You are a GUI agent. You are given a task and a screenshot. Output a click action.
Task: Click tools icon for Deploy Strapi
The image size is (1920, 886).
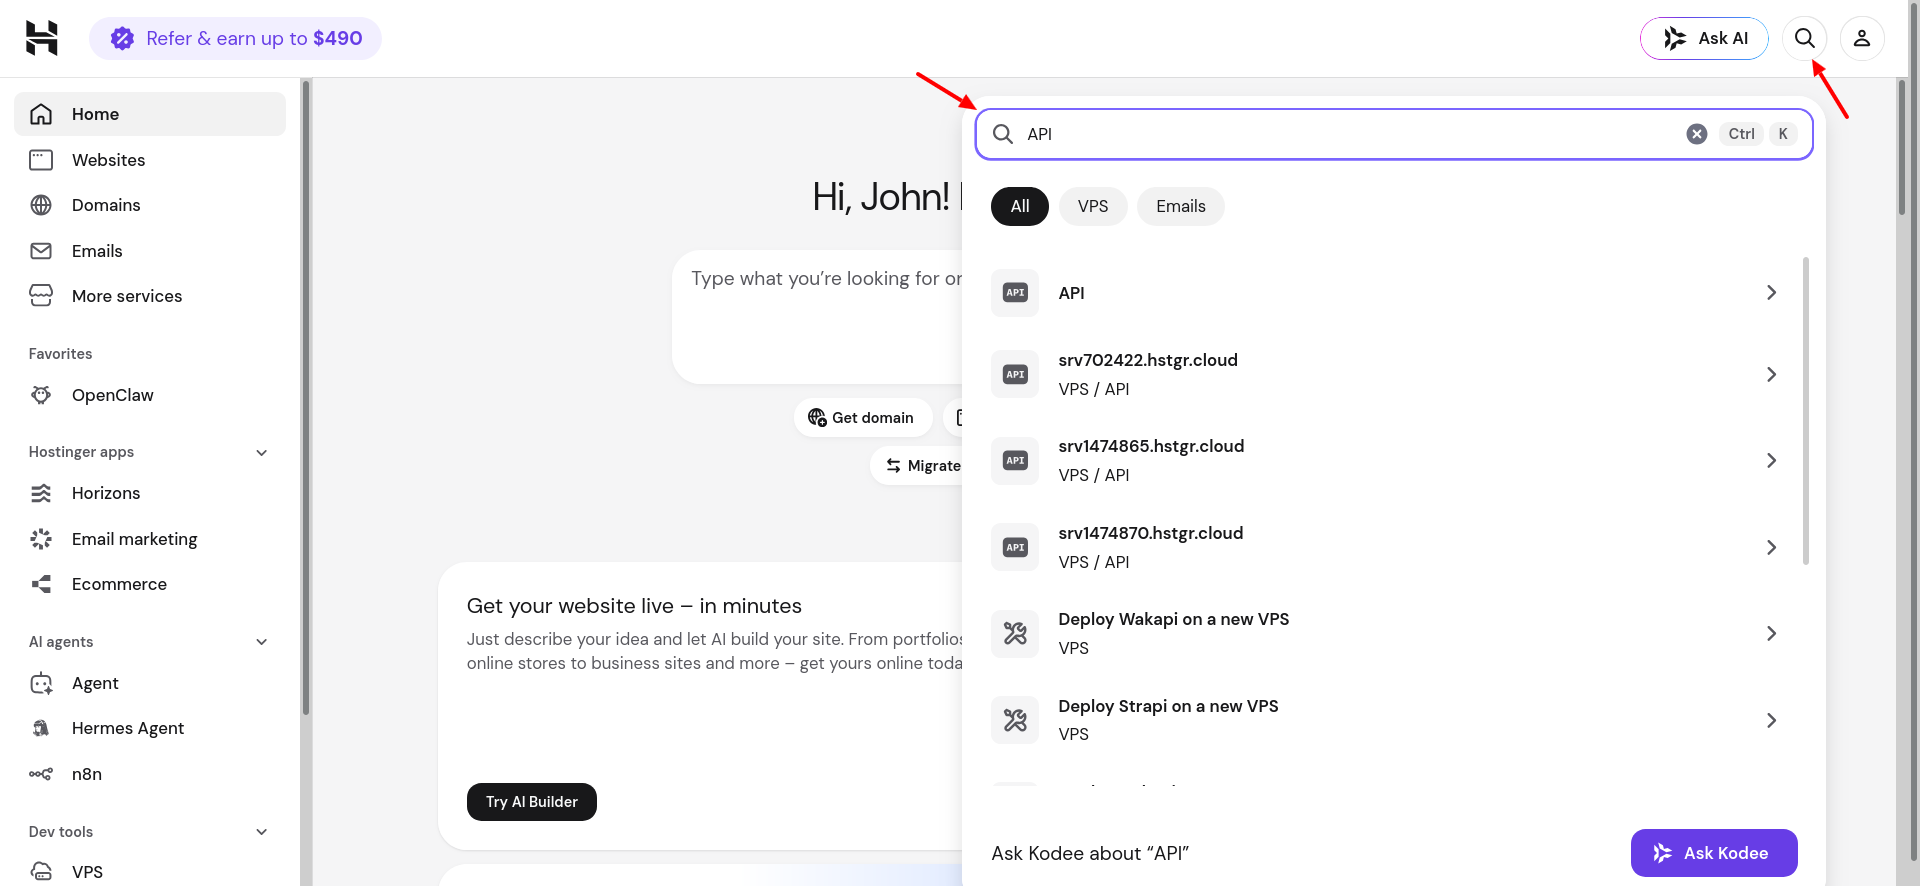(x=1015, y=720)
